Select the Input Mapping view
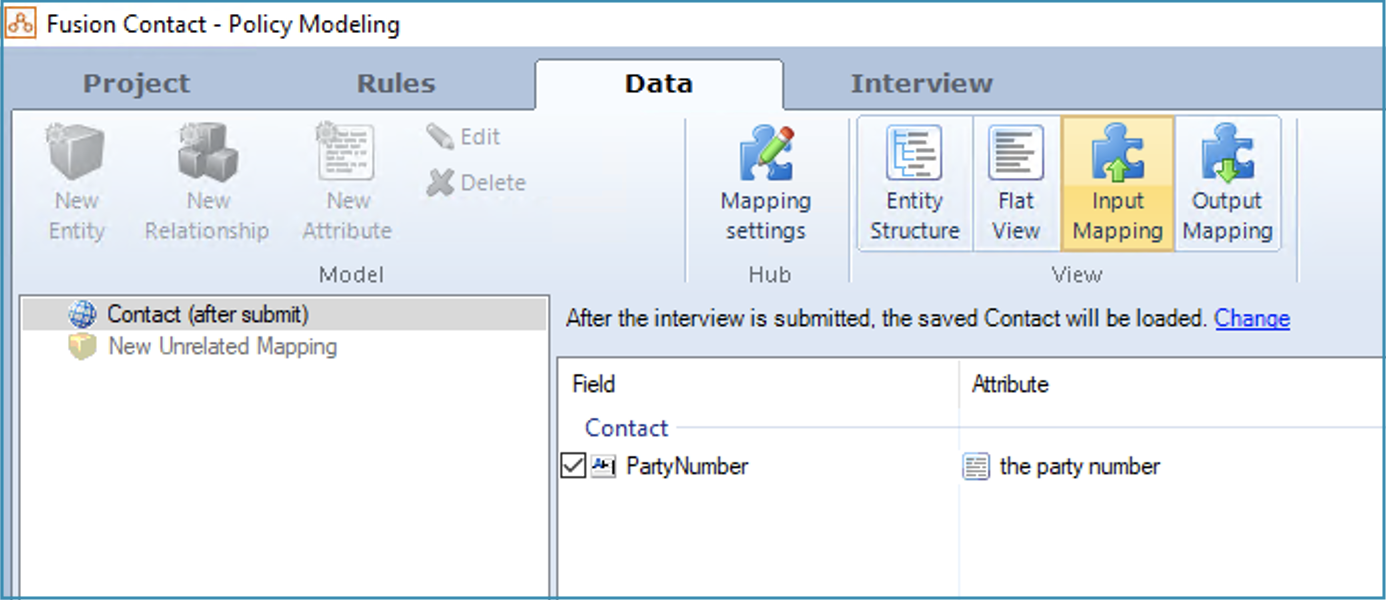1386x600 pixels. tap(1117, 183)
